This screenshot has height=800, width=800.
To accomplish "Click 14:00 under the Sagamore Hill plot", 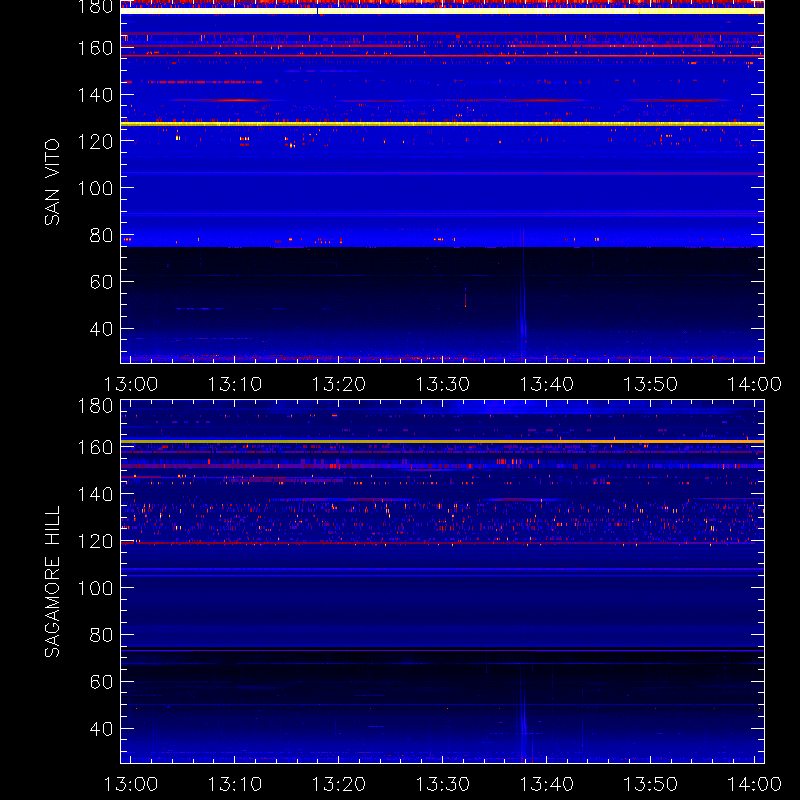I will (755, 784).
